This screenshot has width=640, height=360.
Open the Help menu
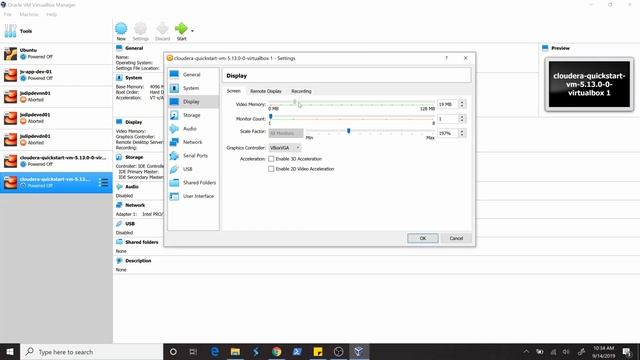[51, 14]
